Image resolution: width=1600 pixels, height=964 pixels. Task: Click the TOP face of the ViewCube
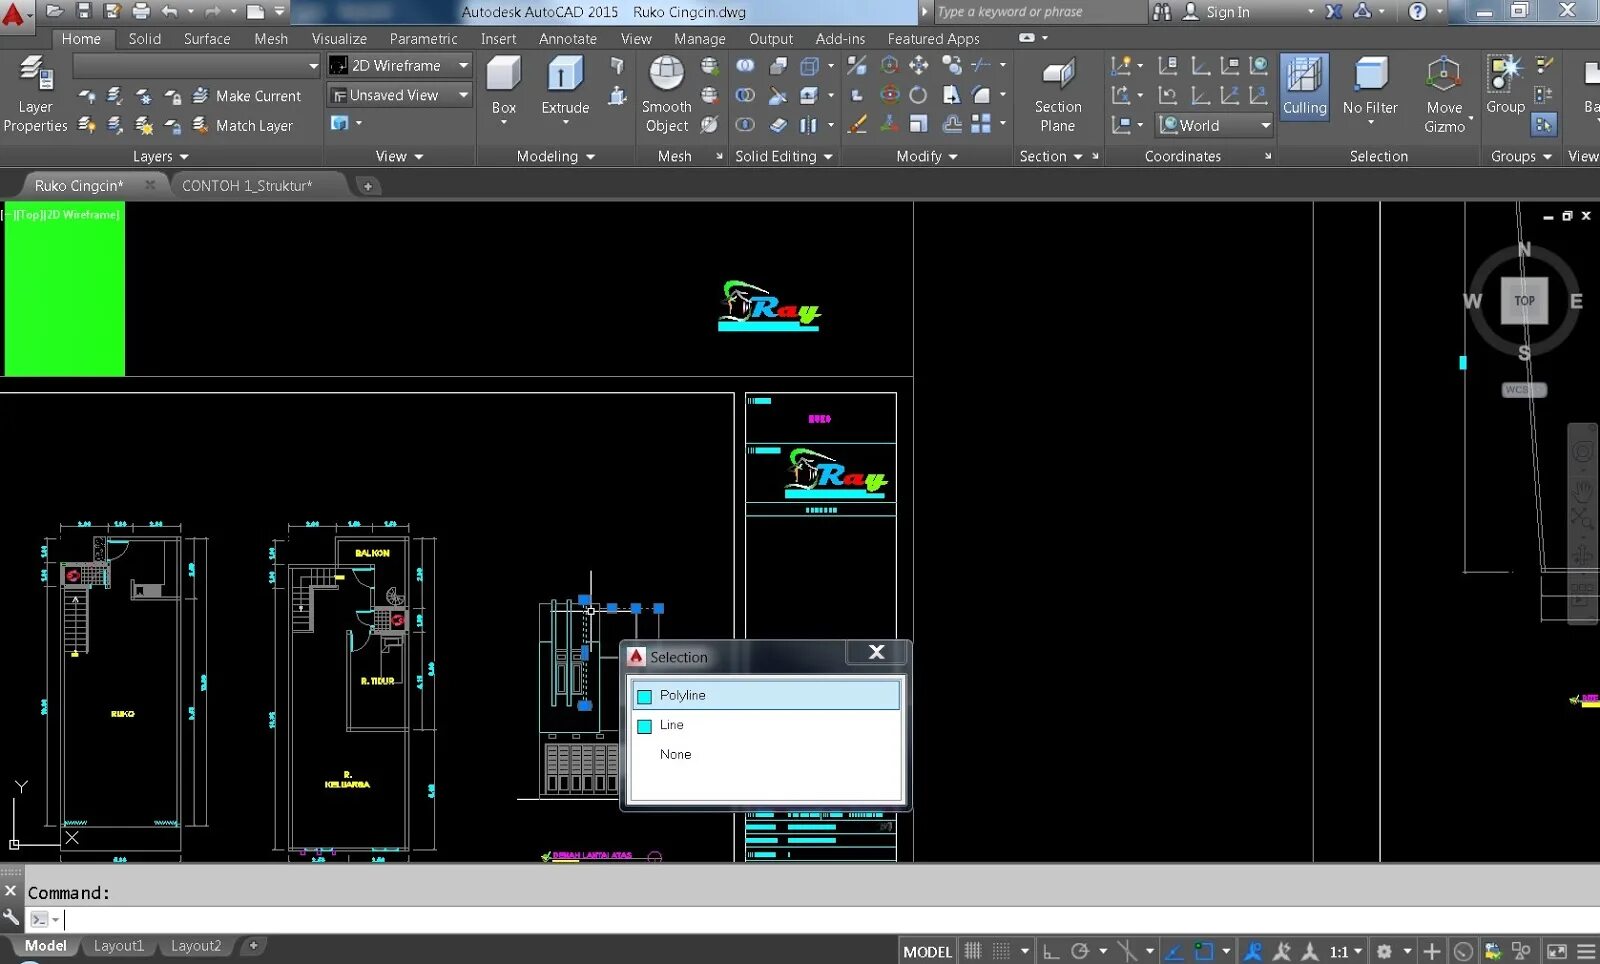tap(1524, 300)
